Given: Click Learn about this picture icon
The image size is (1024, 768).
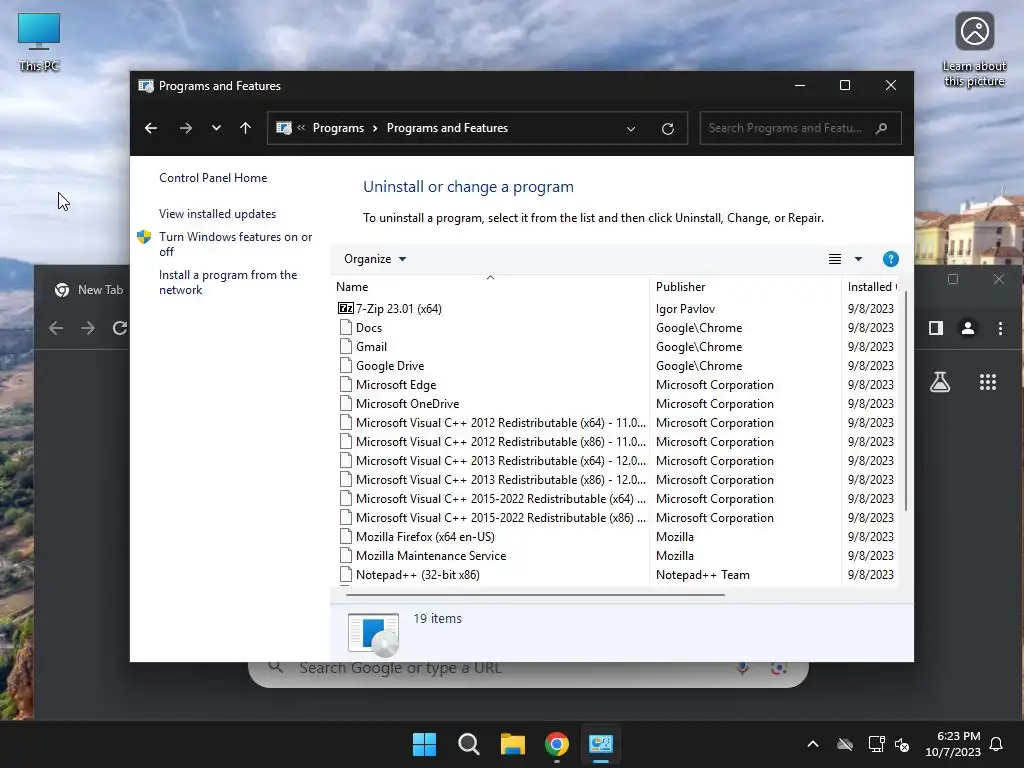Looking at the screenshot, I should pos(974,49).
